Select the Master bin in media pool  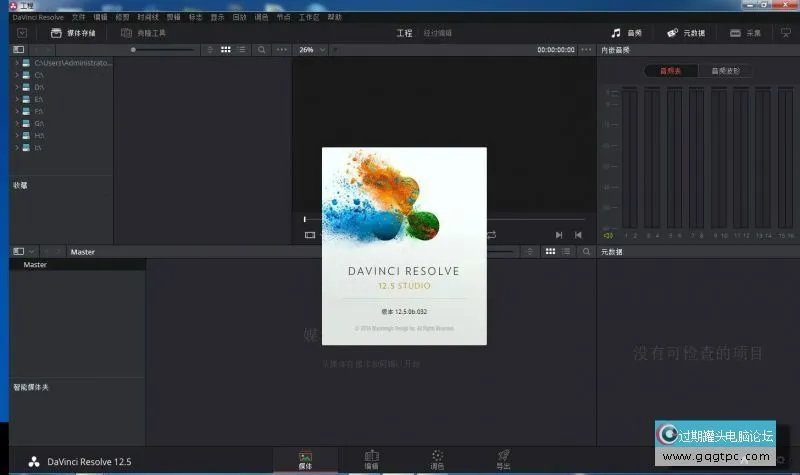click(35, 265)
